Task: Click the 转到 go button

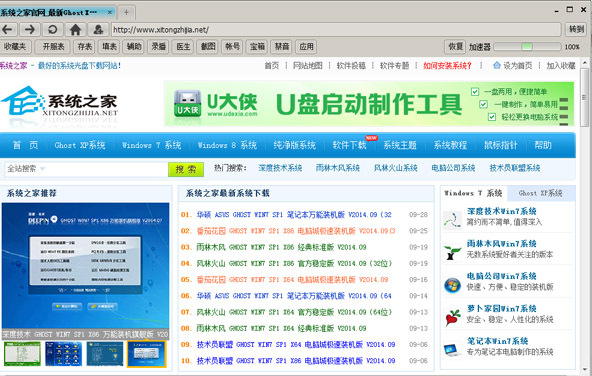Action: [x=576, y=29]
